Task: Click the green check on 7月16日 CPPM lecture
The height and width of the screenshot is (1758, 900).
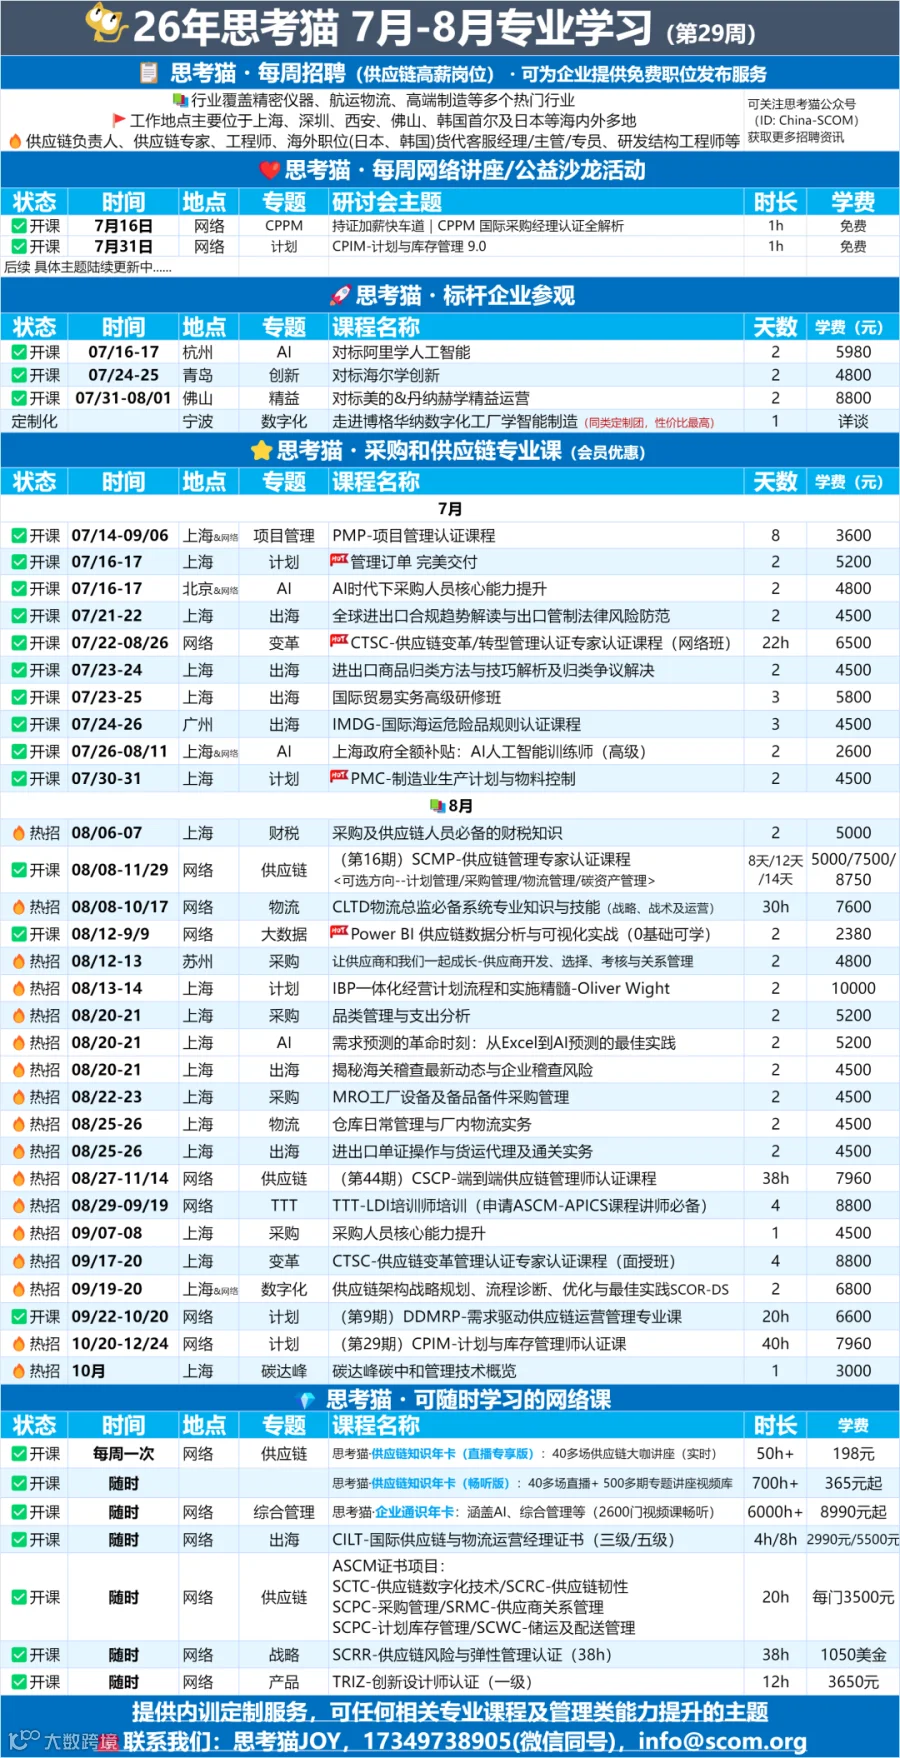Action: coord(19,226)
